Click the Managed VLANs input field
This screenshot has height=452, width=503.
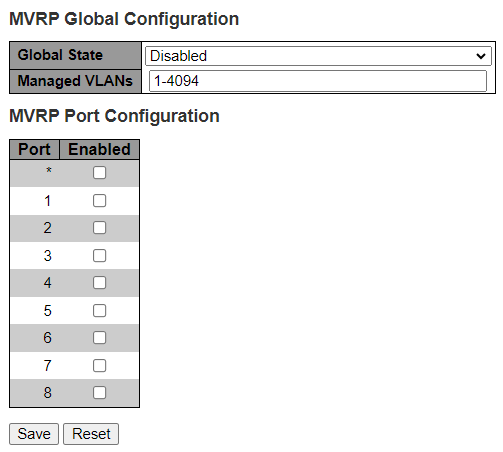pyautogui.click(x=318, y=81)
